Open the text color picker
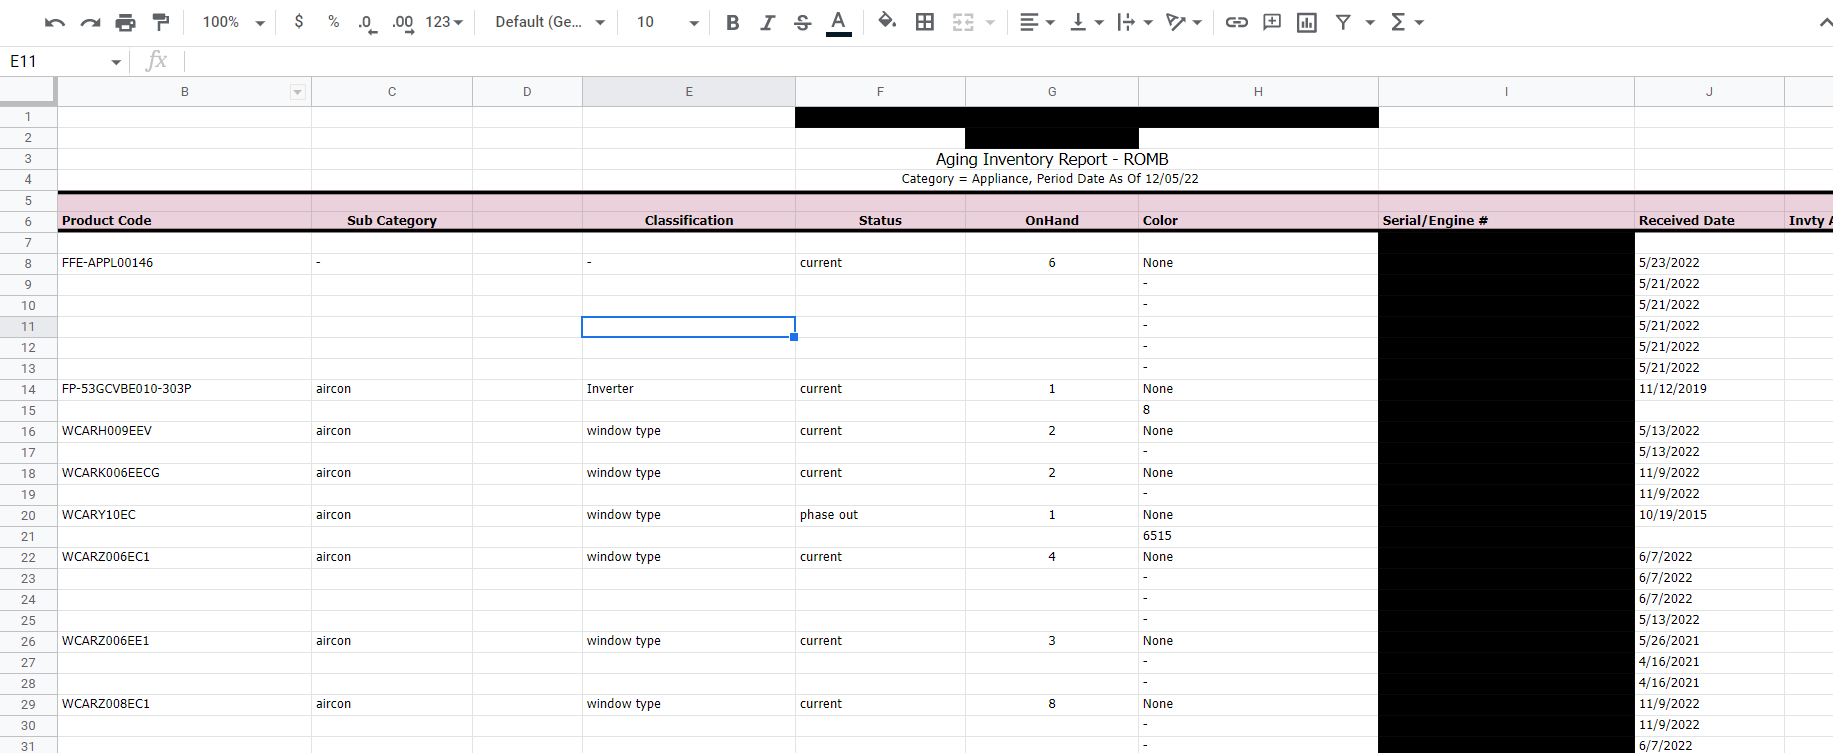1833x753 pixels. 838,22
